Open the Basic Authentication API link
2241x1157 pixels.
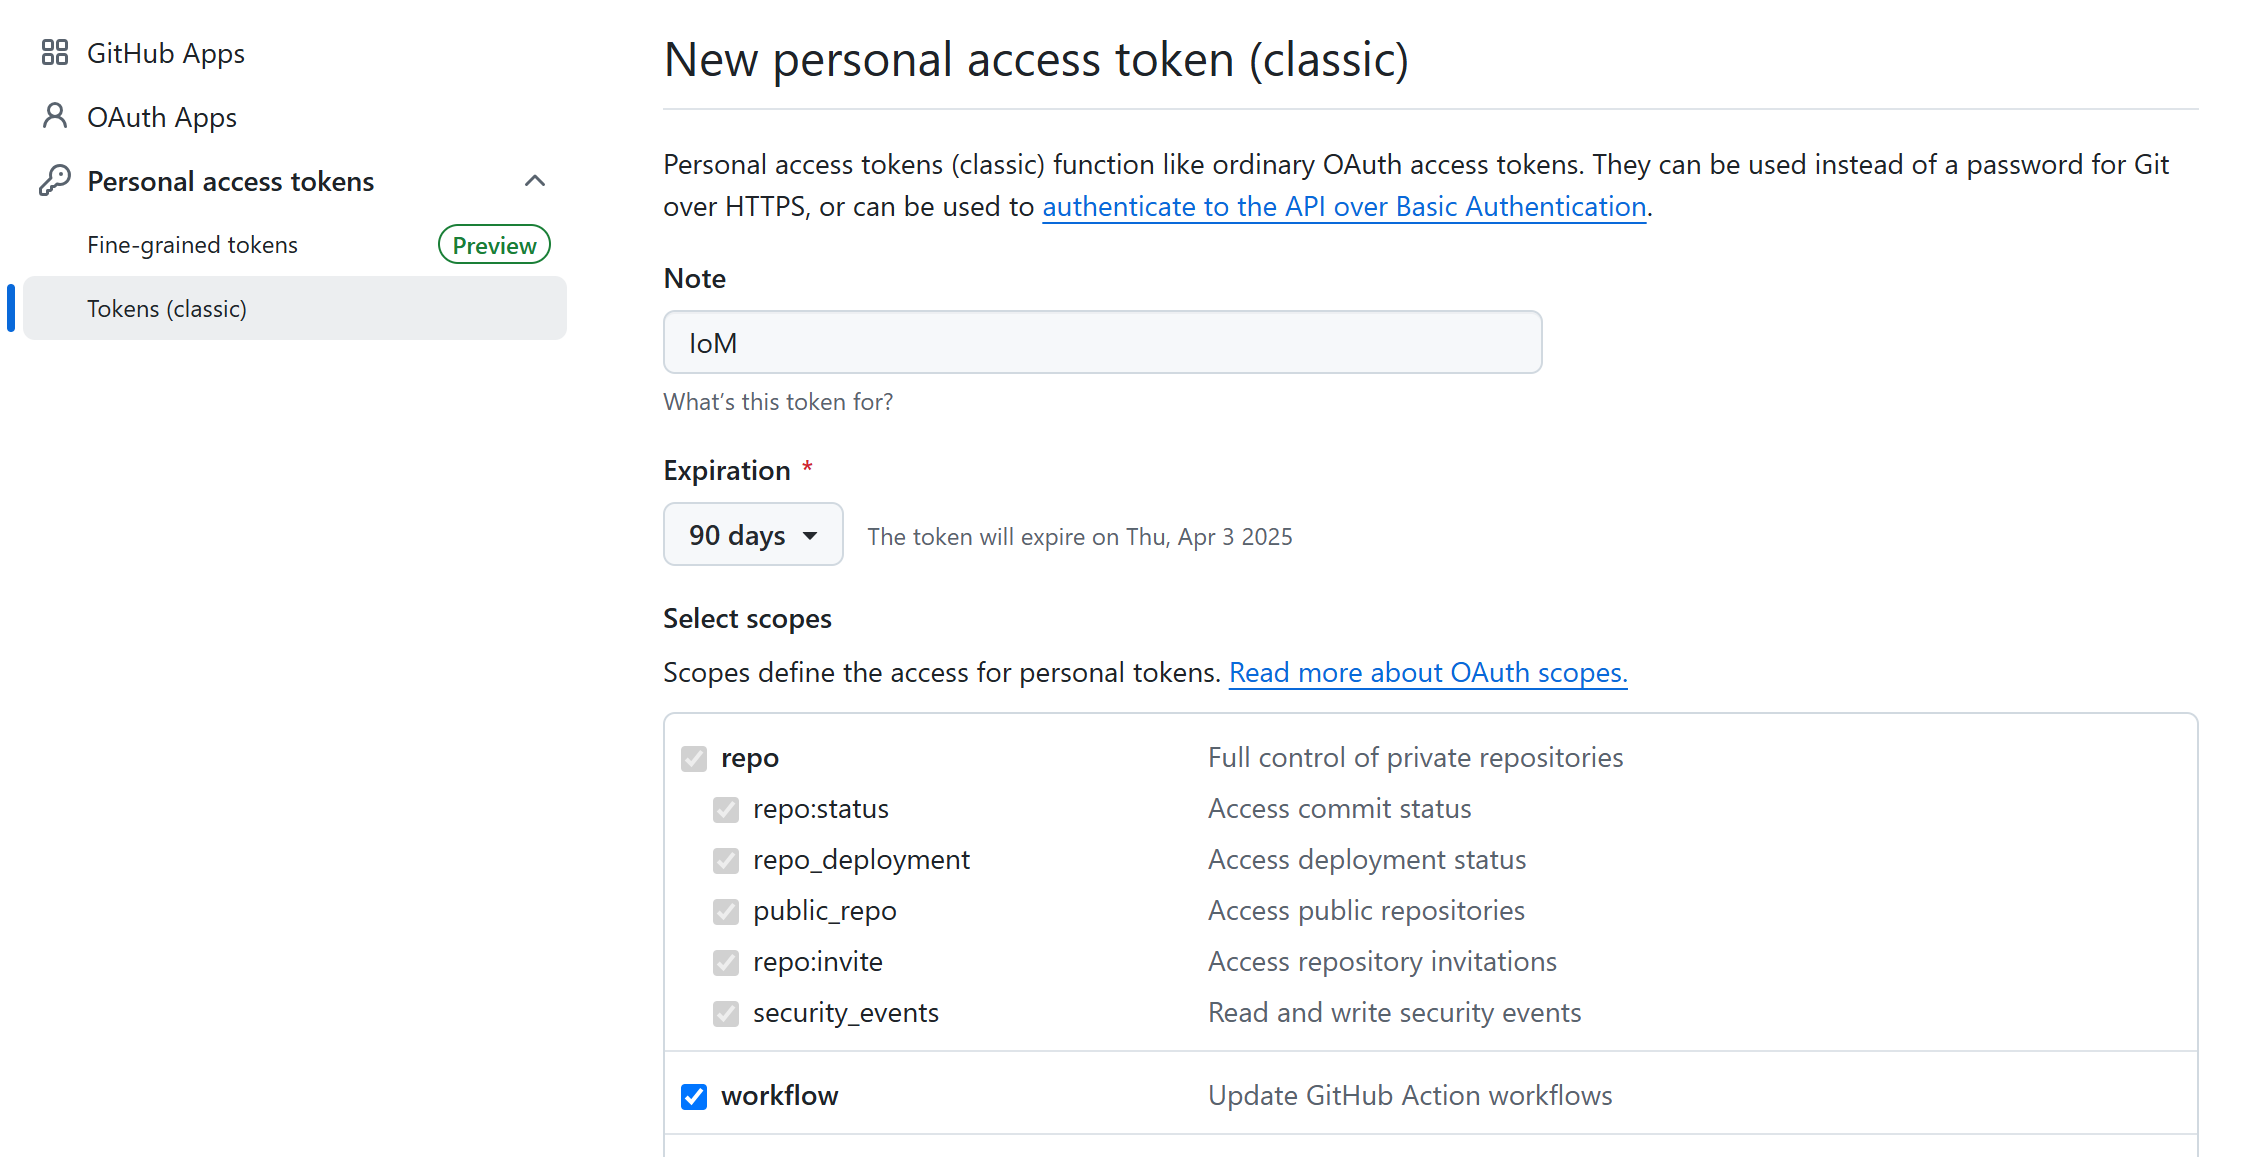(1344, 207)
